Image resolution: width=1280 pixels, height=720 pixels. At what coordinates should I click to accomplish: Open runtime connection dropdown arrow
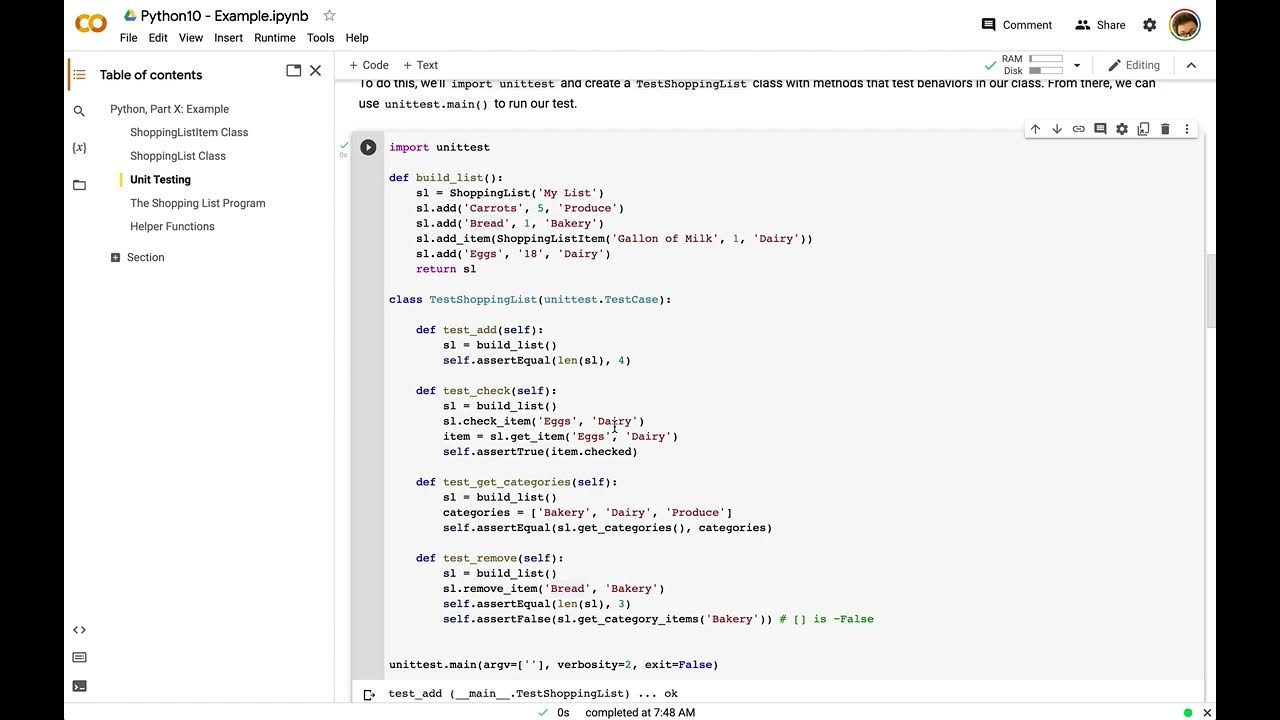1077,66
